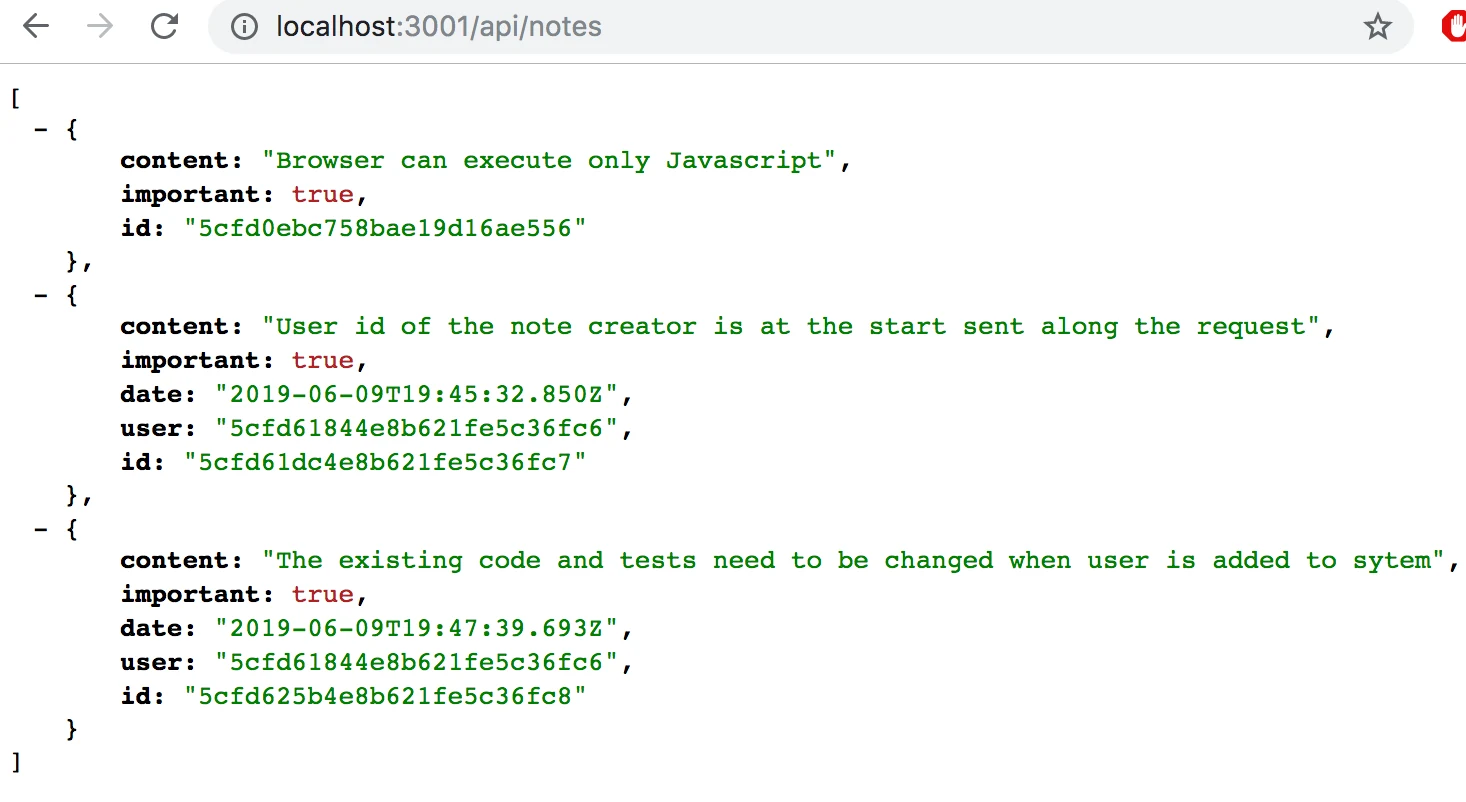This screenshot has width=1466, height=802.
Task: Click the date value "2019-06-09T19:47:39.693Z"
Action: pyautogui.click(x=416, y=629)
